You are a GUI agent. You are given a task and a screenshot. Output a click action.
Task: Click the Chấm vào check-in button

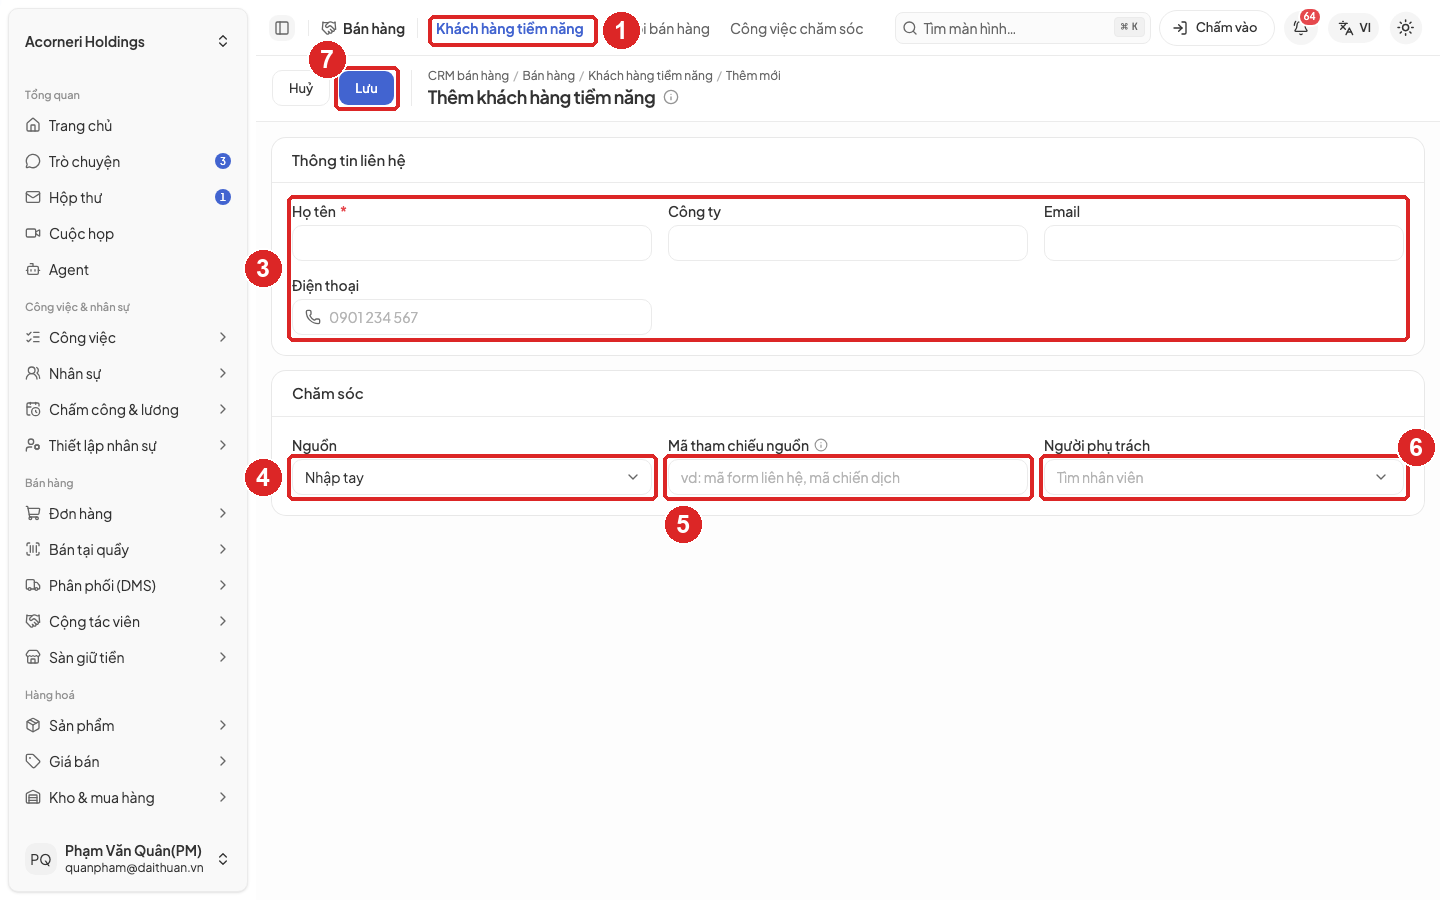tap(1216, 28)
